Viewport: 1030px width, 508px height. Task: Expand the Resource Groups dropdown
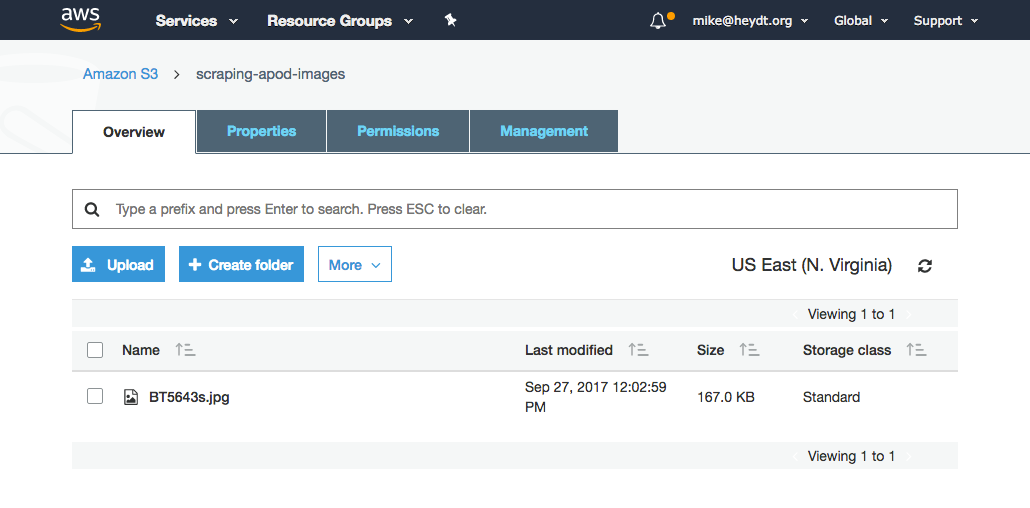coord(340,21)
